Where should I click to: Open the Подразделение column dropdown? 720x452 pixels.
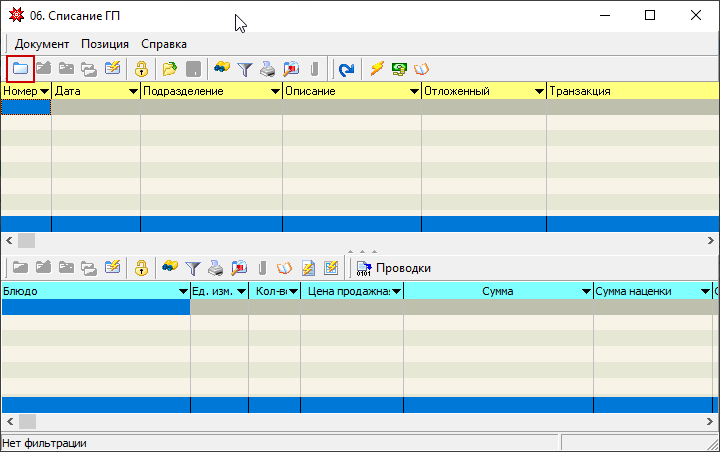point(275,91)
